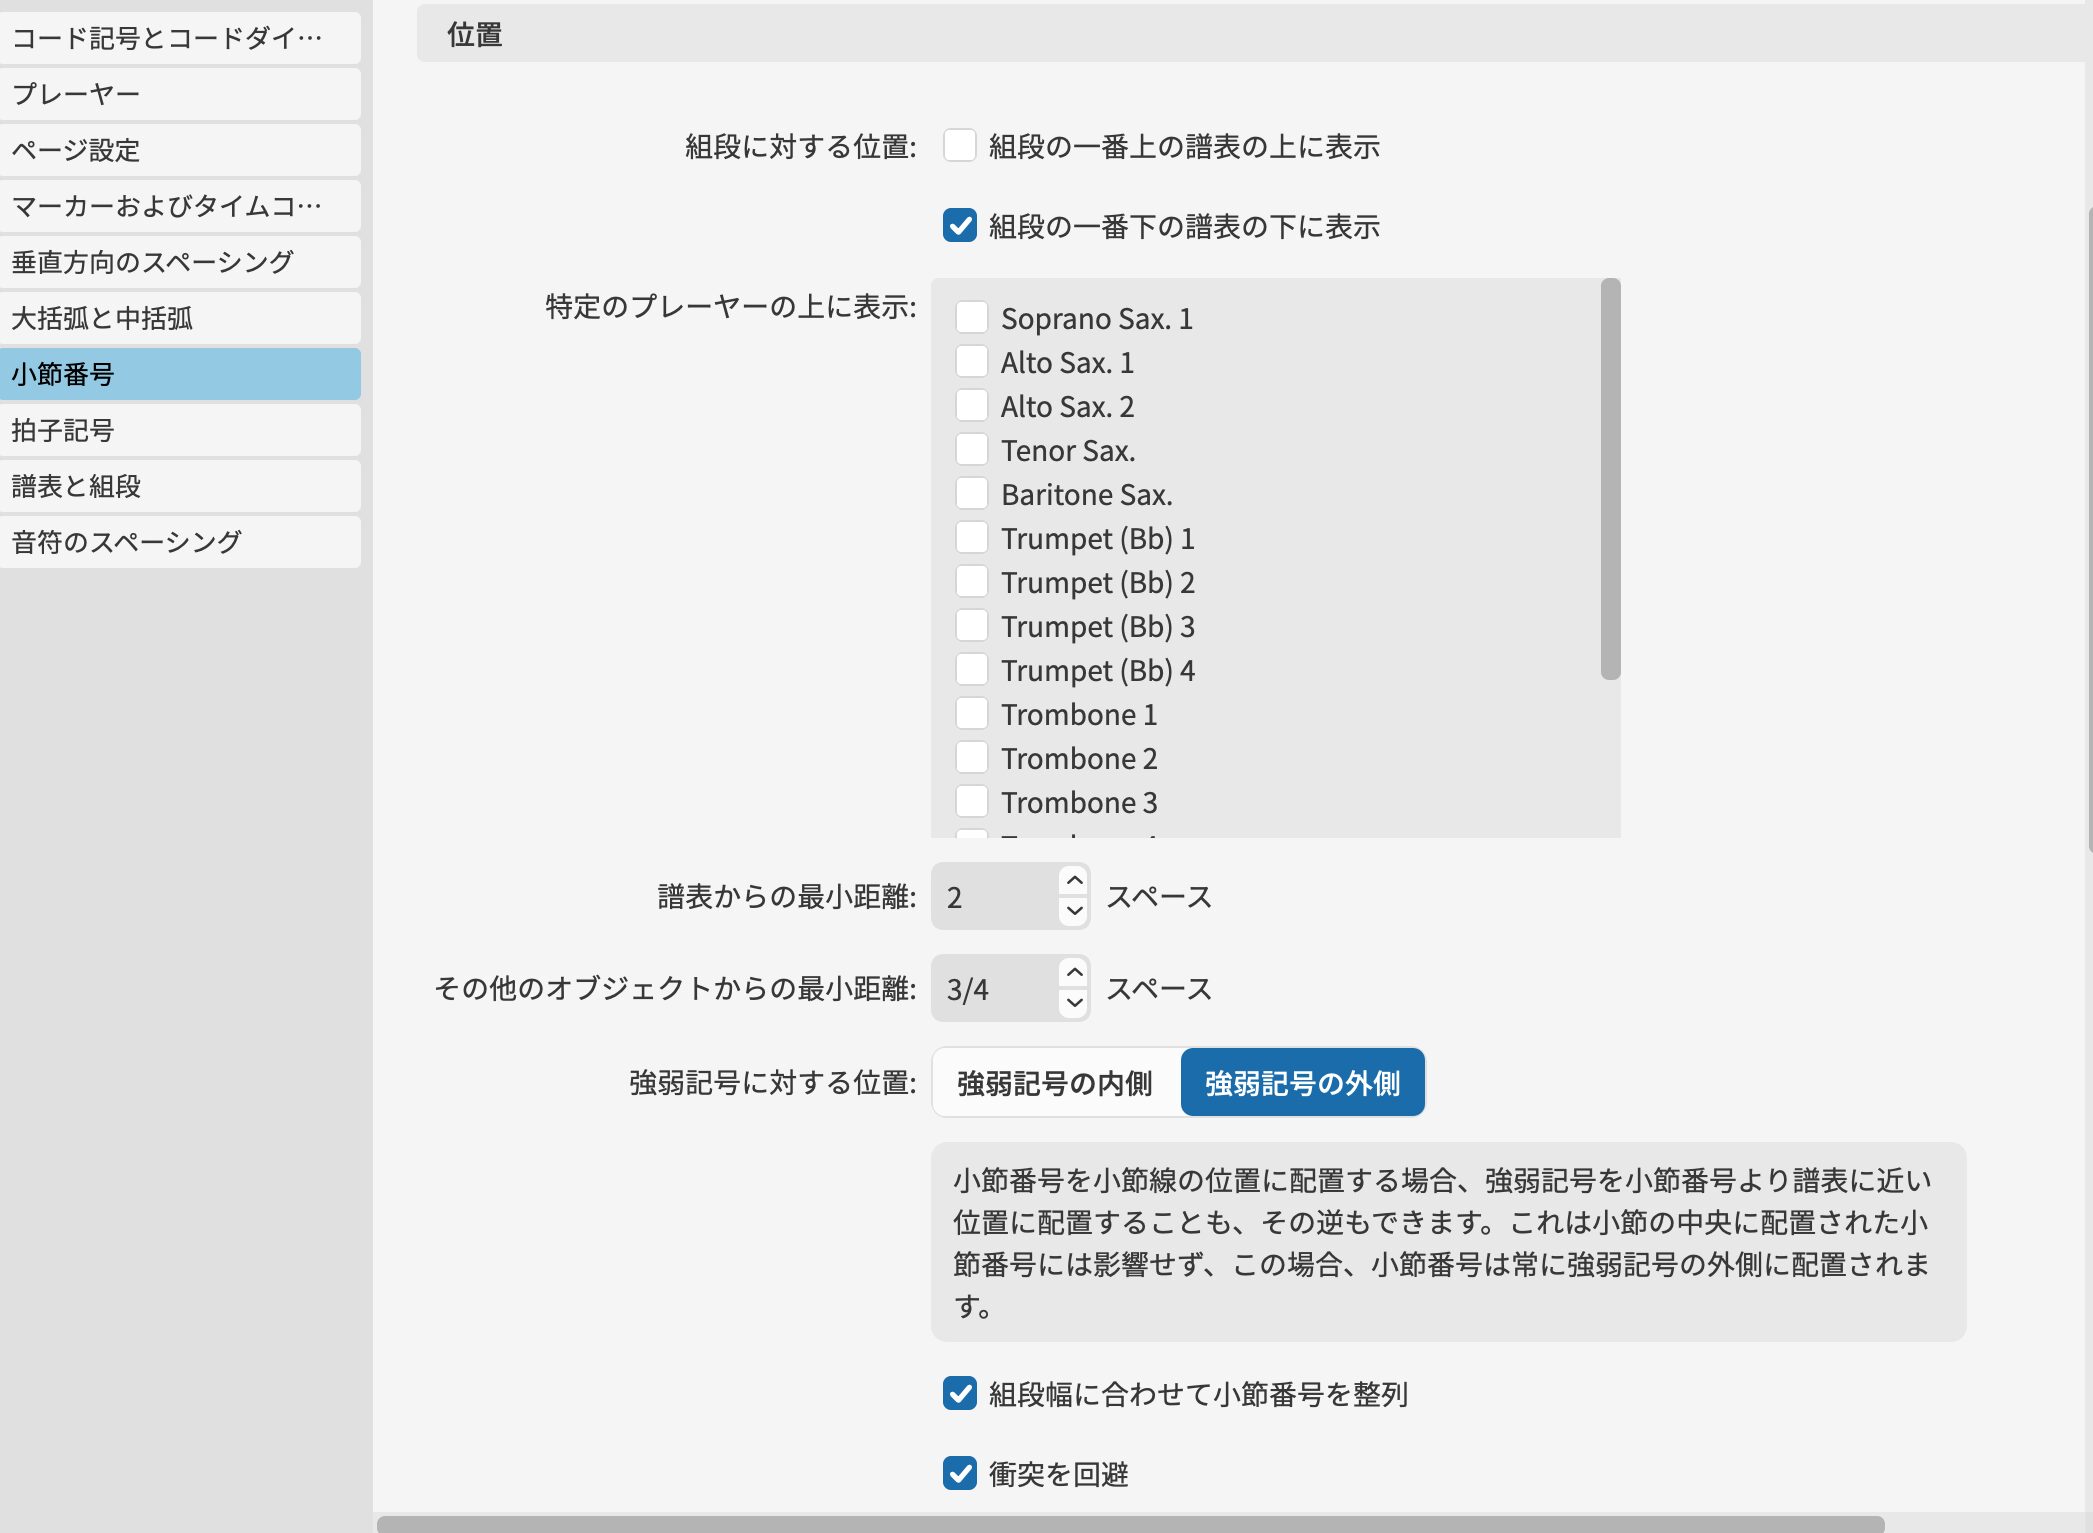This screenshot has height=1533, width=2093.
Task: Increase その他のオブジェクトからの最小距離 up arrow
Action: tap(1074, 973)
